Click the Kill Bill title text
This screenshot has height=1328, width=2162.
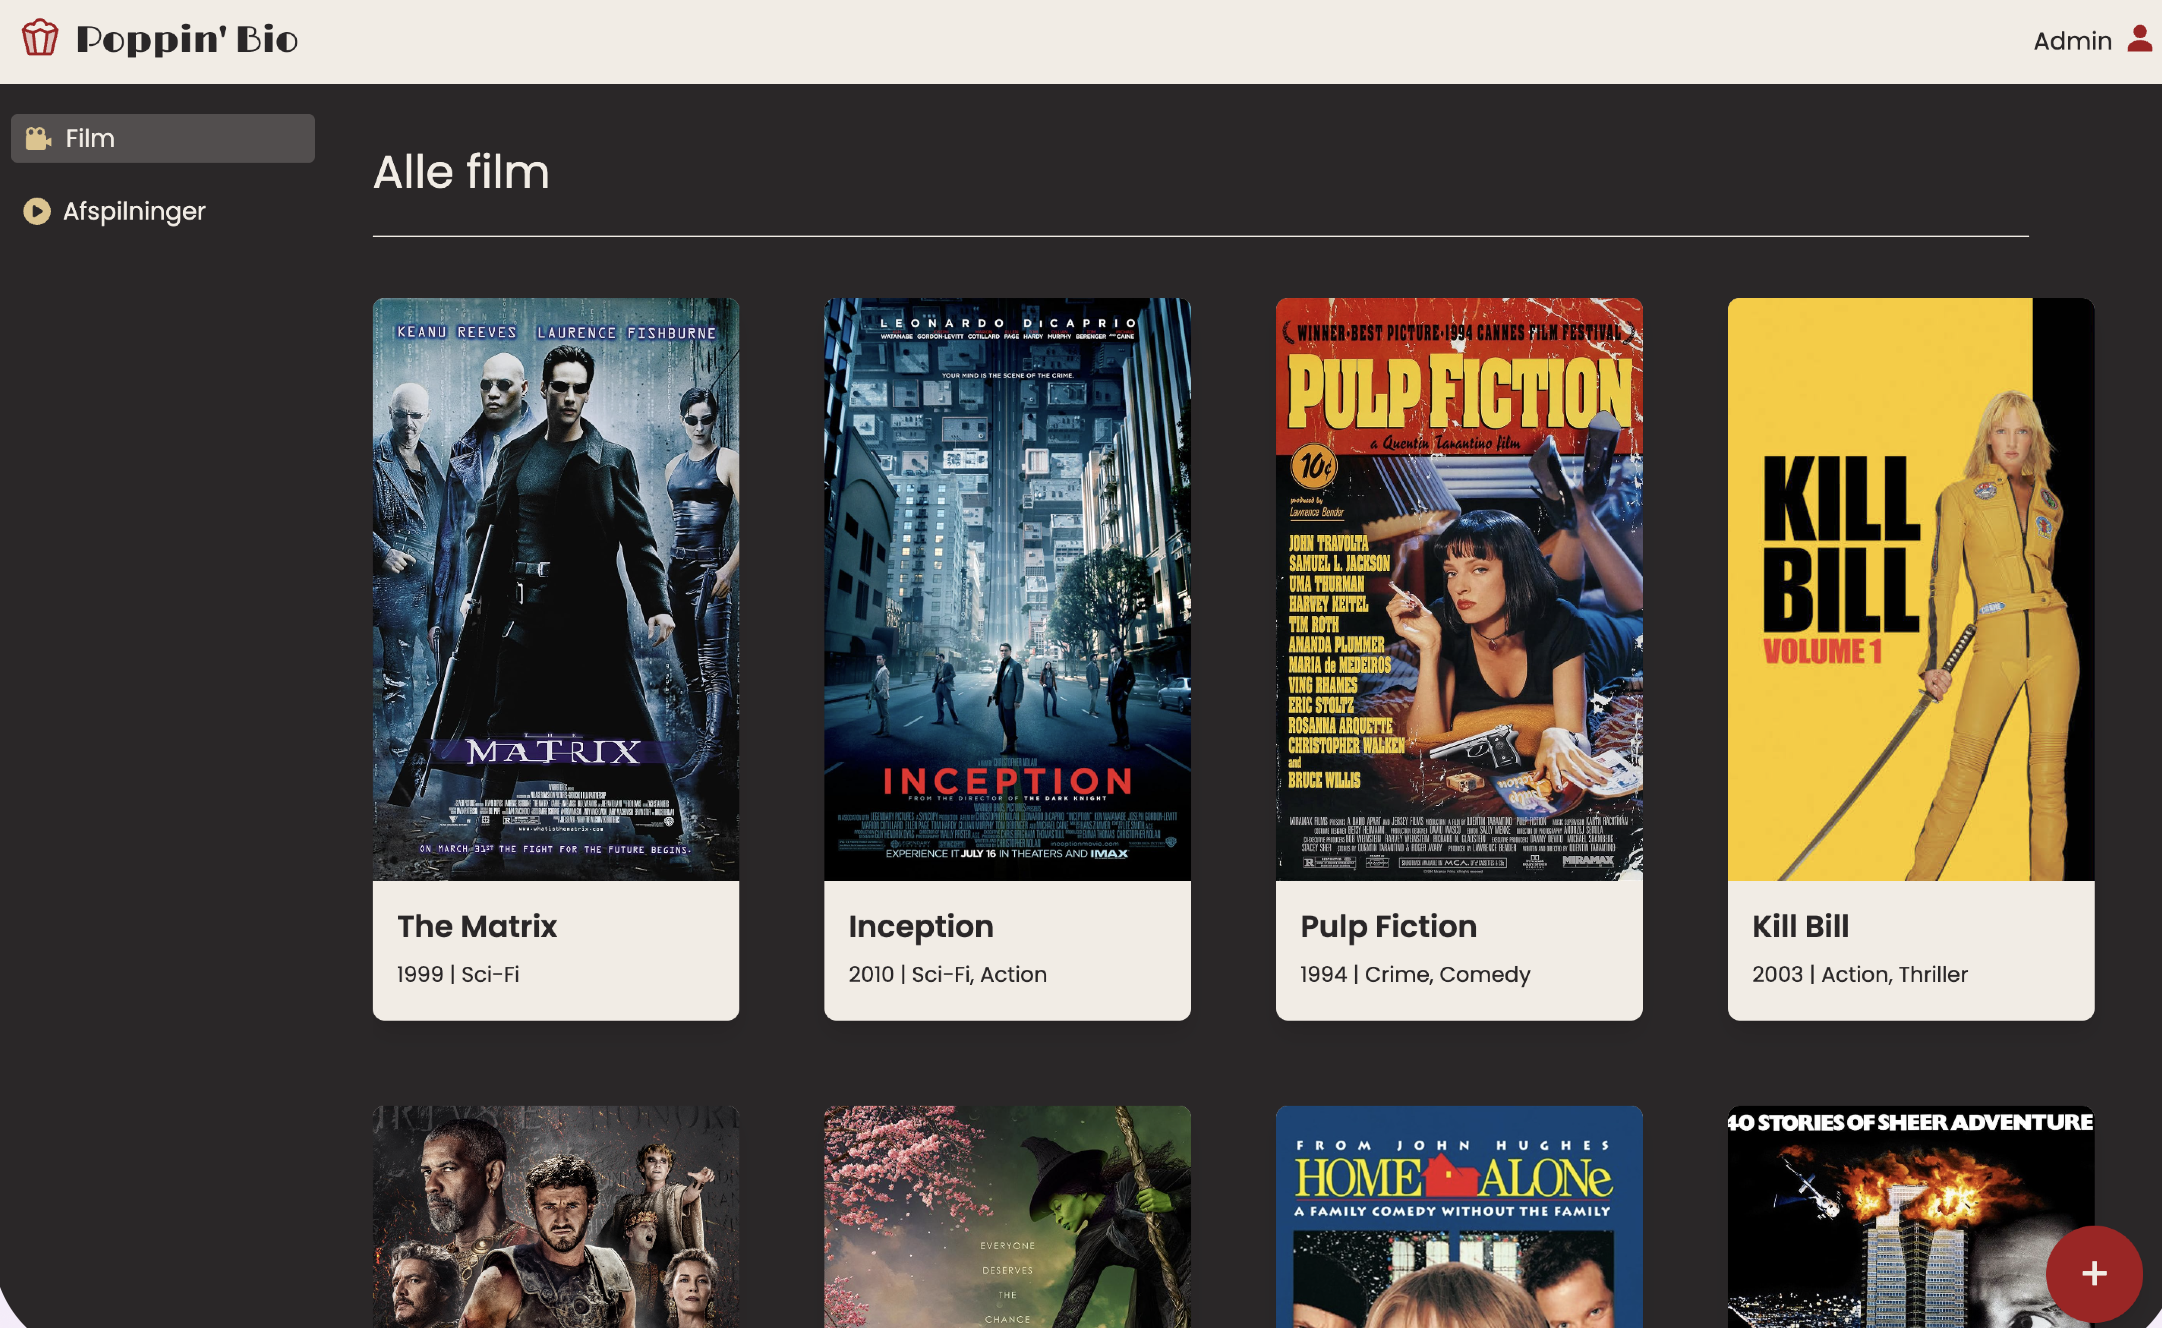click(x=1800, y=926)
